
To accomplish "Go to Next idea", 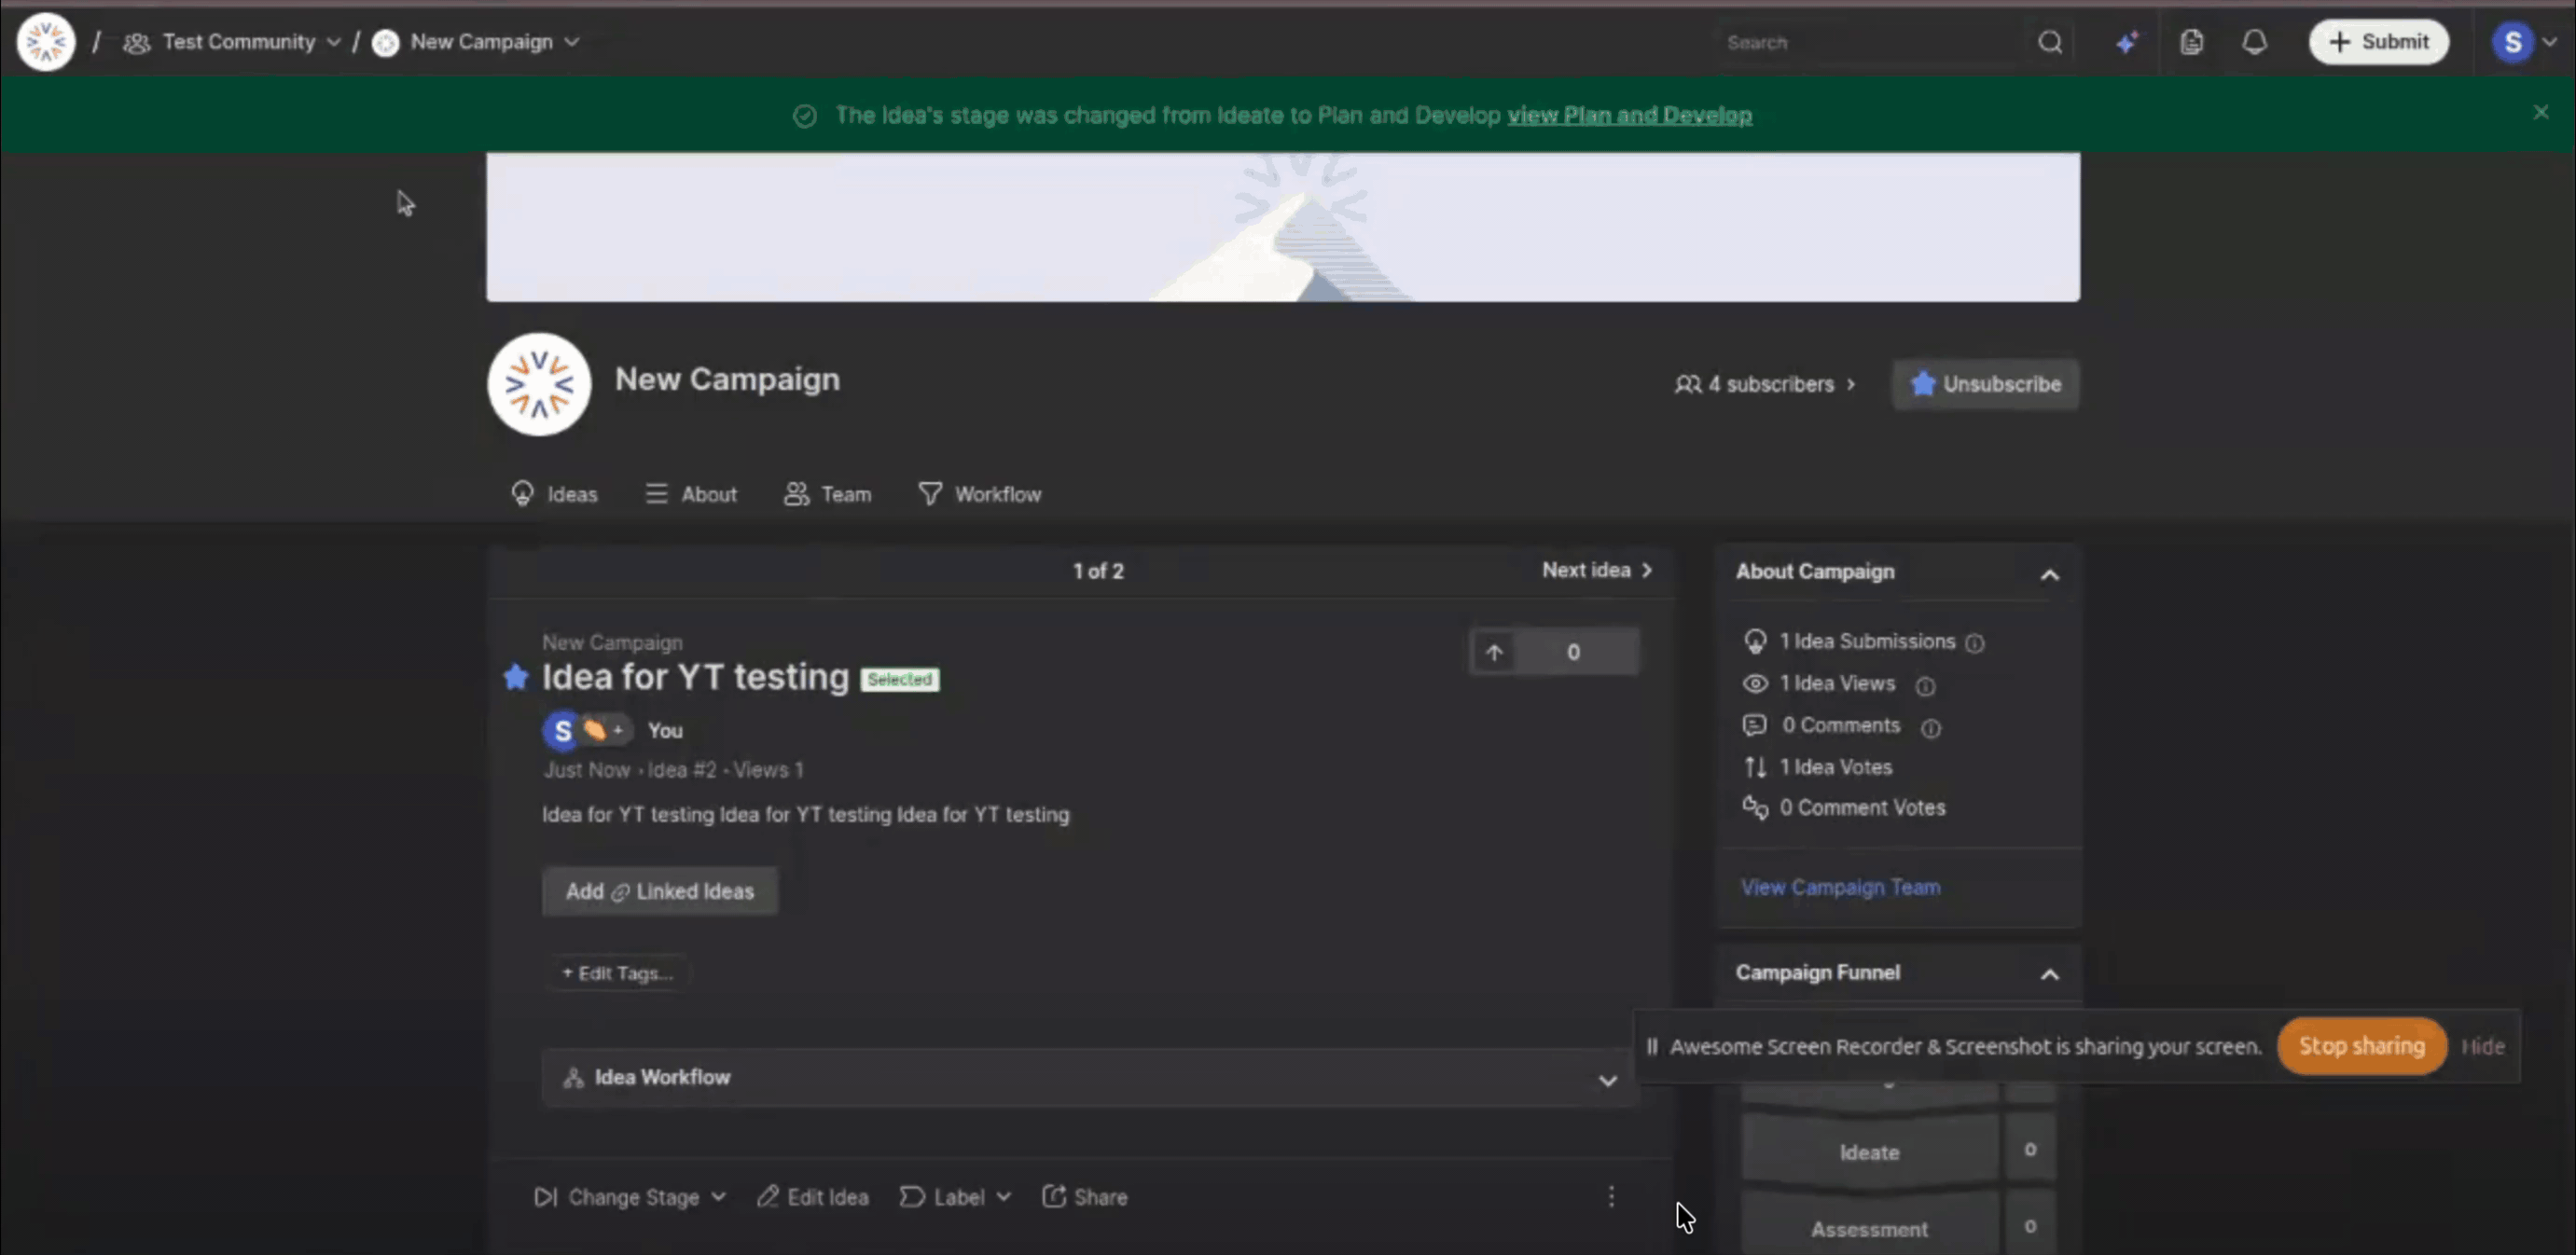I will (x=1597, y=570).
